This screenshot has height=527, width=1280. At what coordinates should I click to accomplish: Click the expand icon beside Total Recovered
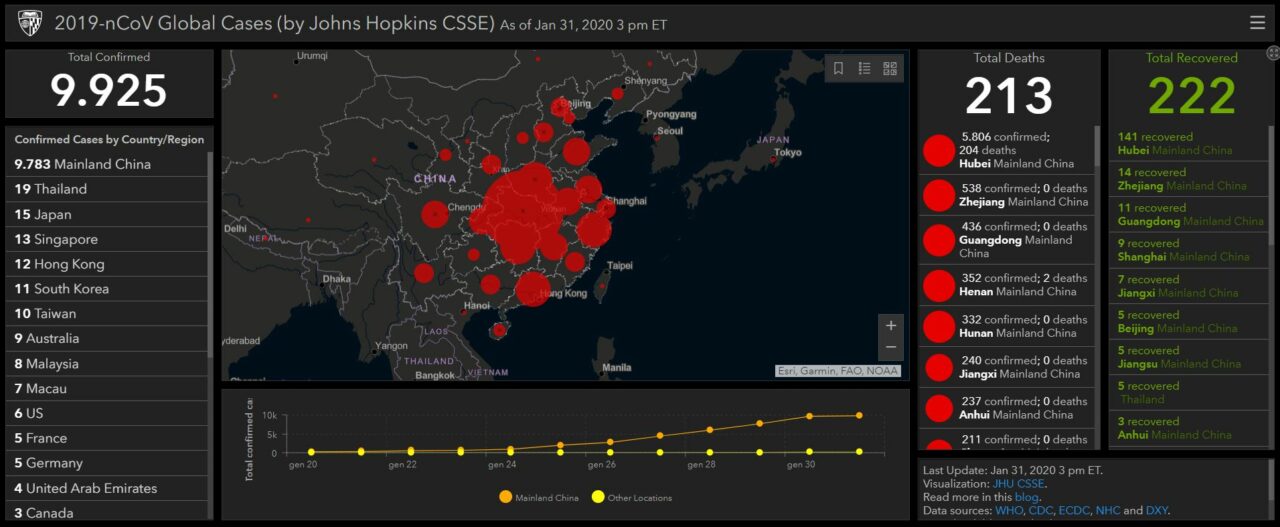1272,53
